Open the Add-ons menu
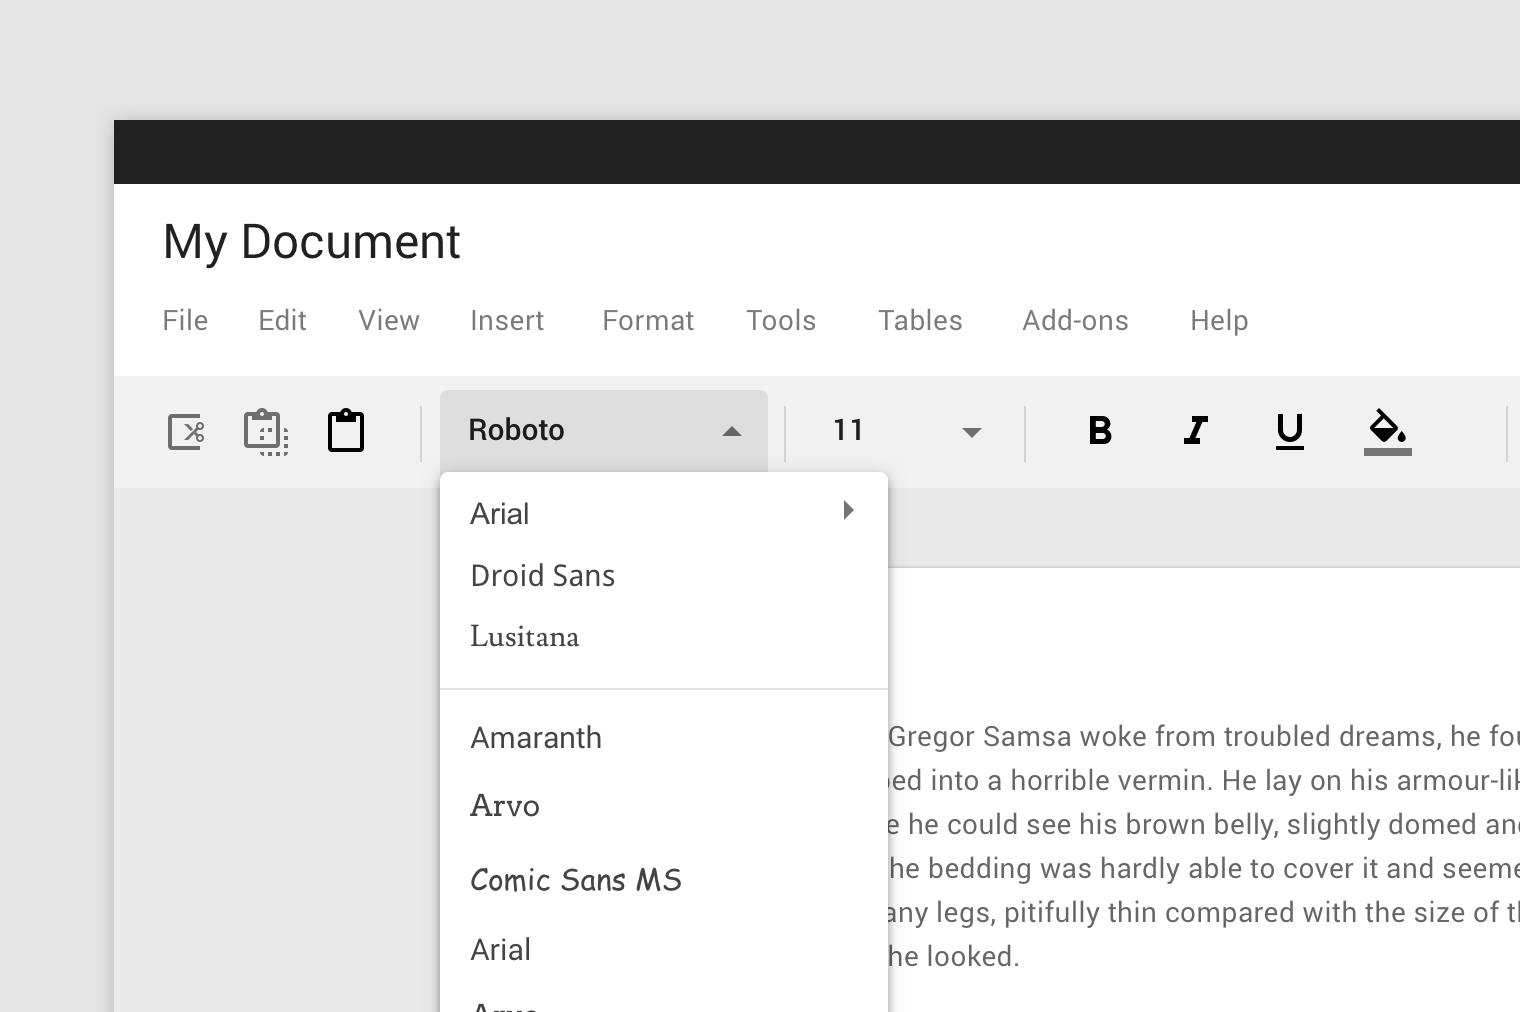 [1075, 321]
